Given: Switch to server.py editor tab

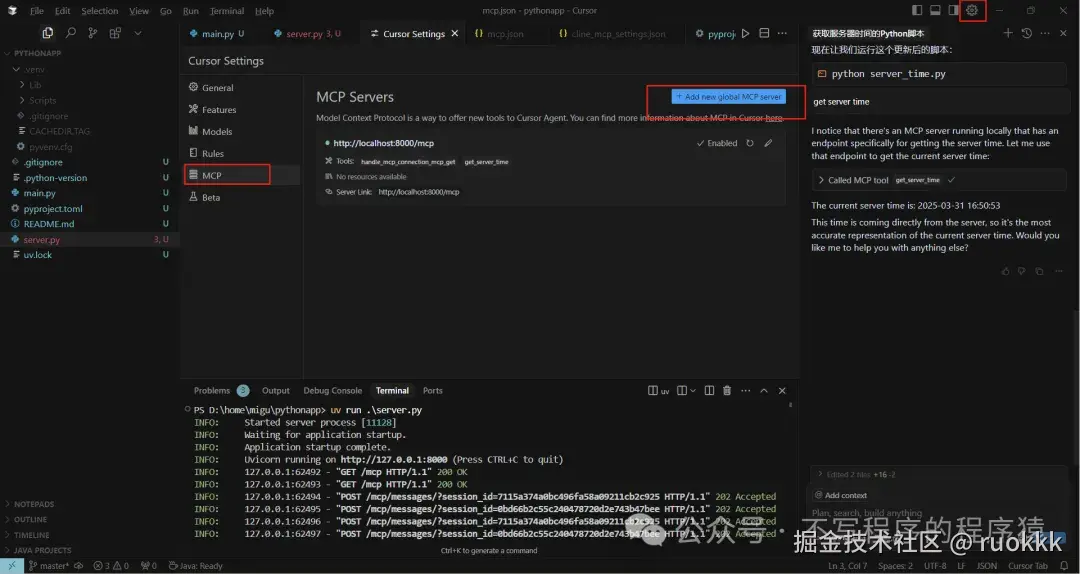Looking at the screenshot, I should tap(307, 34).
